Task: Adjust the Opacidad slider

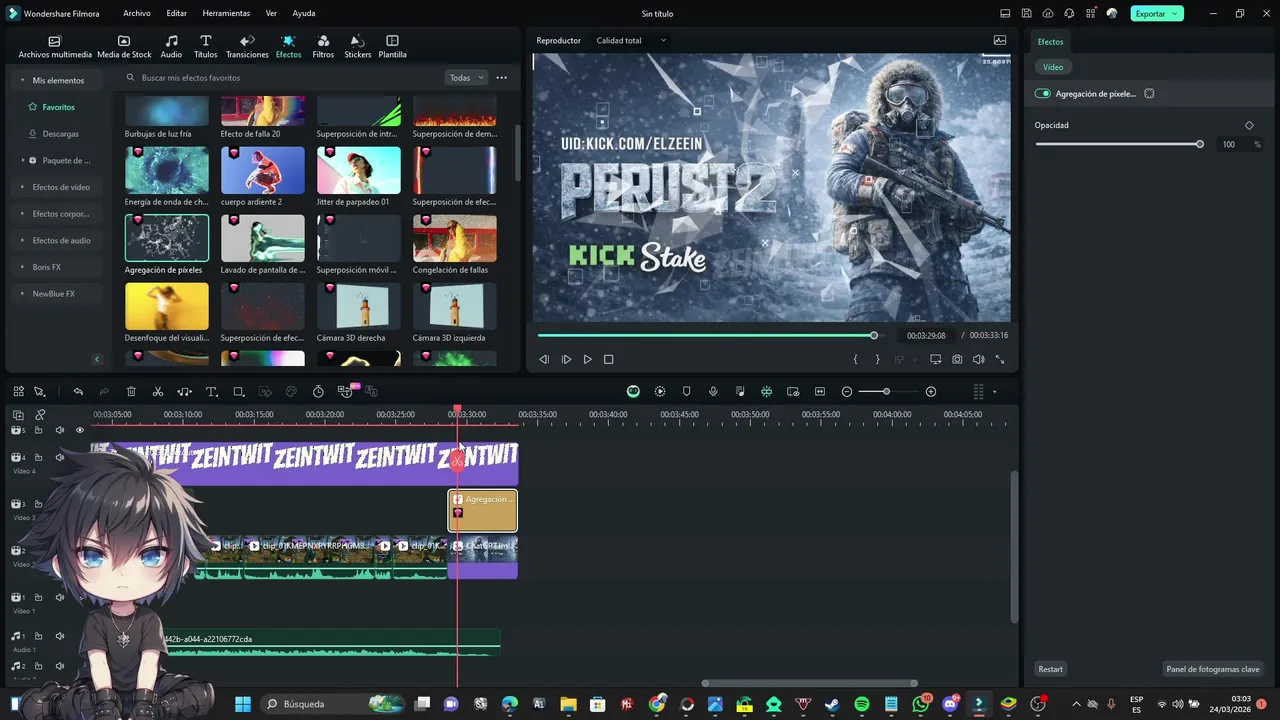Action: pos(1118,144)
